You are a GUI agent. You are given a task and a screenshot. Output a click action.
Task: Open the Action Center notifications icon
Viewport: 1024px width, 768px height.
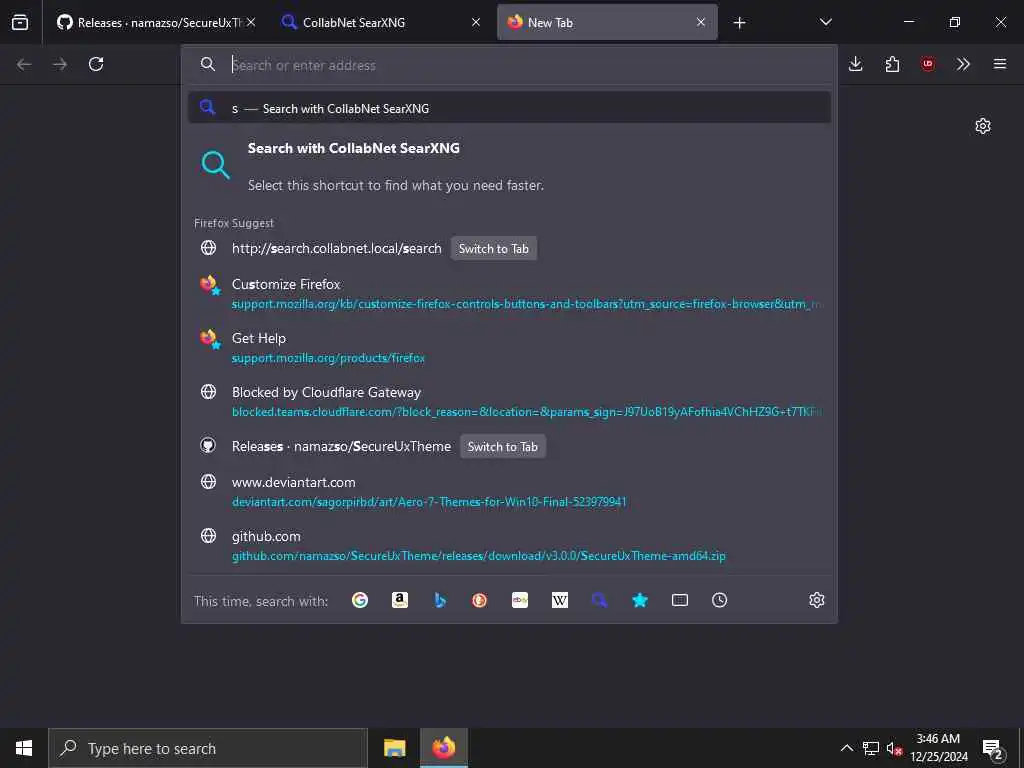(993, 749)
